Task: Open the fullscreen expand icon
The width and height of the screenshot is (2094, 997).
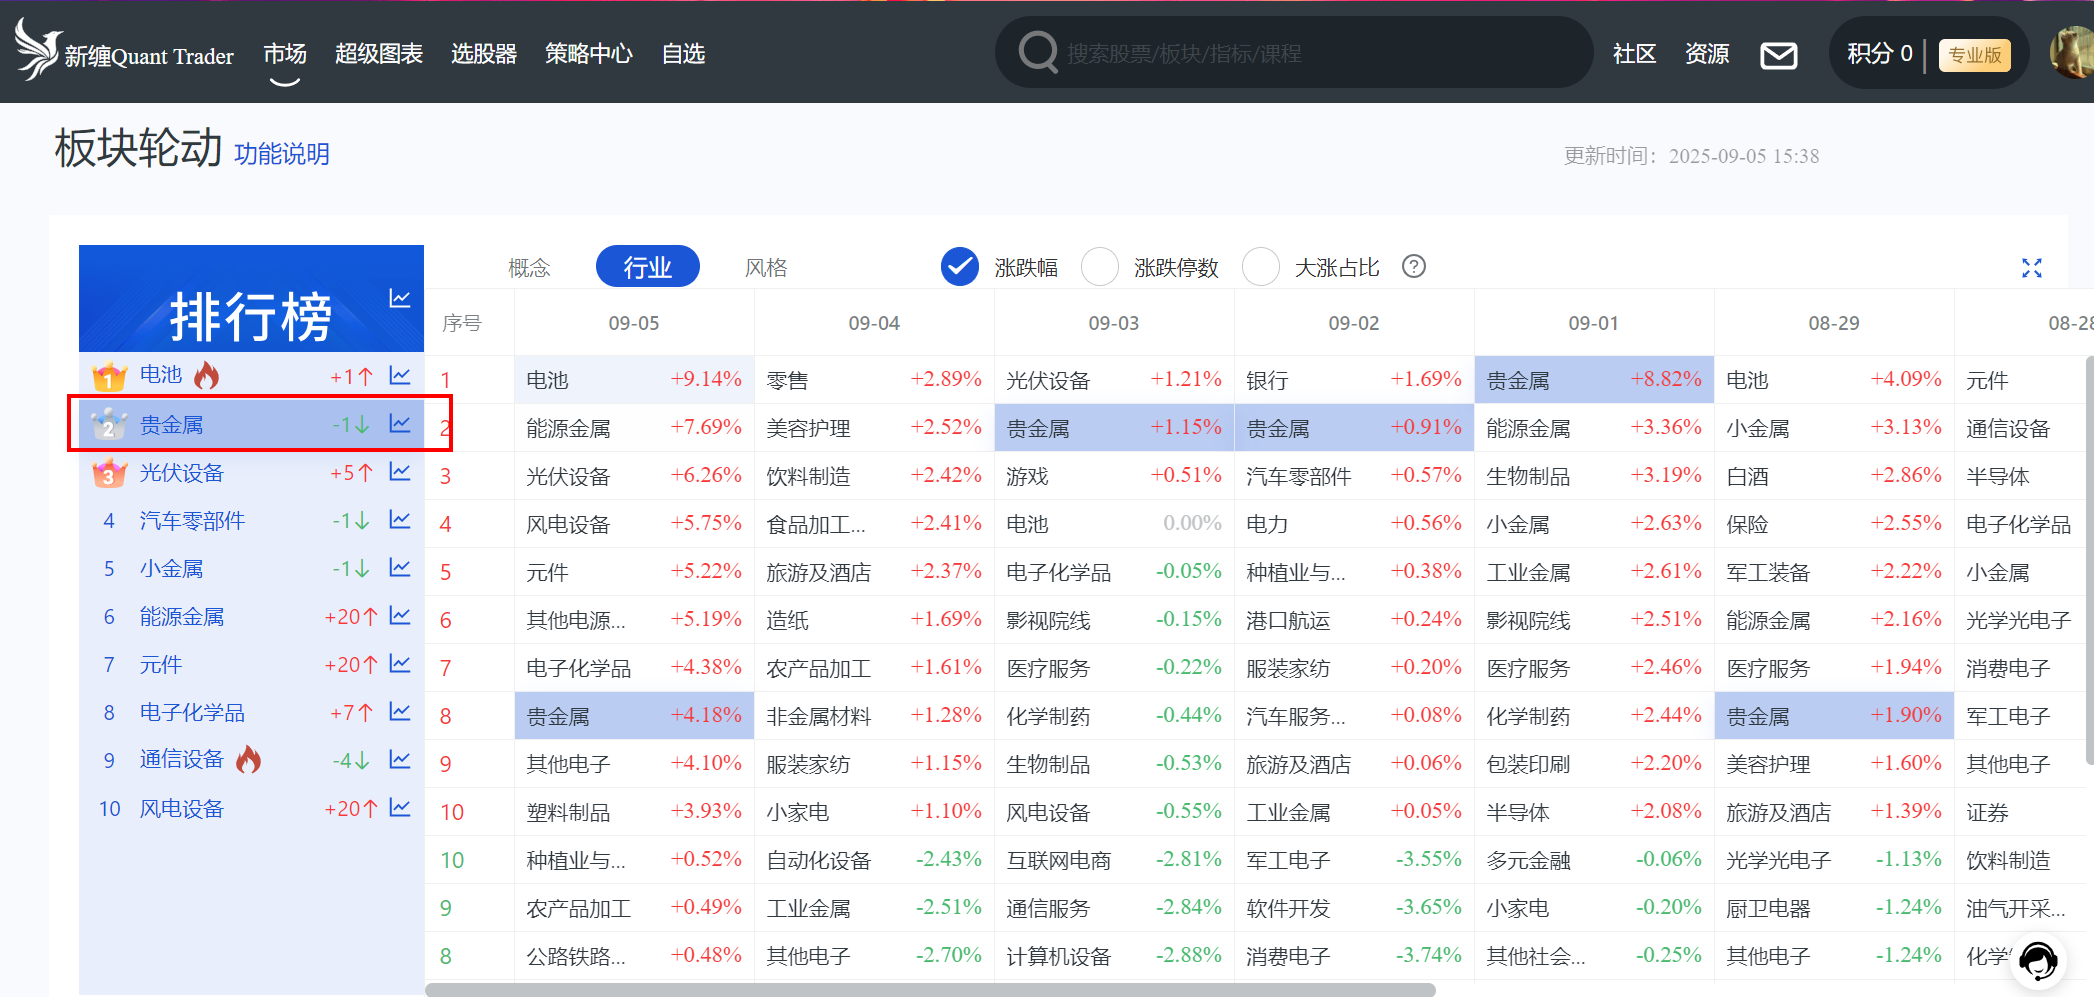Action: click(2031, 268)
